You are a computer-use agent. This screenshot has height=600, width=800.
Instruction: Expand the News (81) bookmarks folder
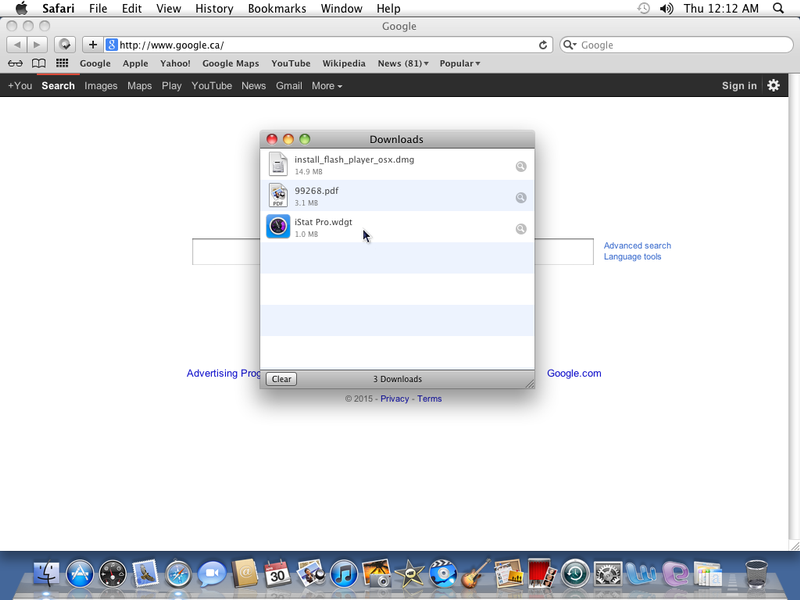403,63
